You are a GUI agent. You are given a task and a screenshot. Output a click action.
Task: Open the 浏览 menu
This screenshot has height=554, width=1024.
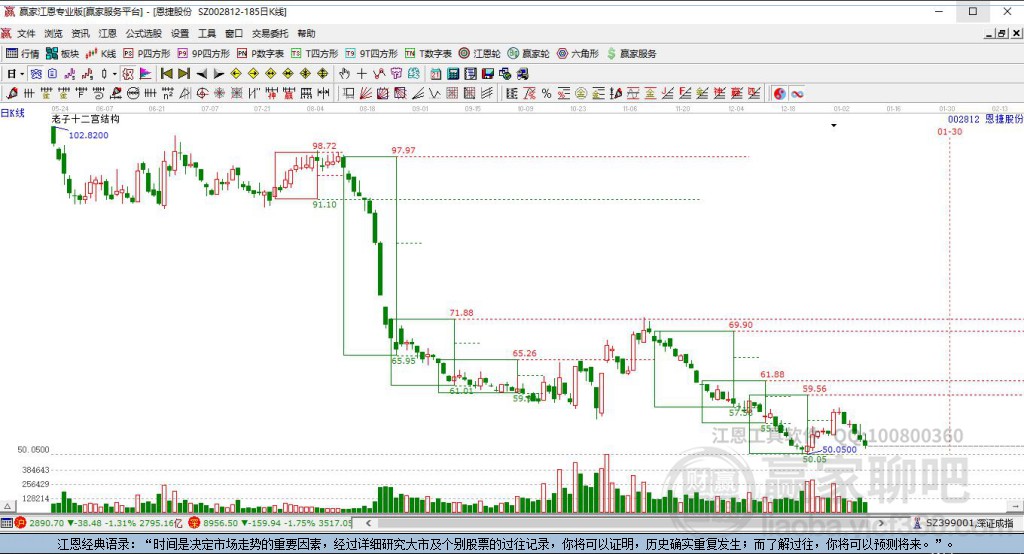point(54,33)
